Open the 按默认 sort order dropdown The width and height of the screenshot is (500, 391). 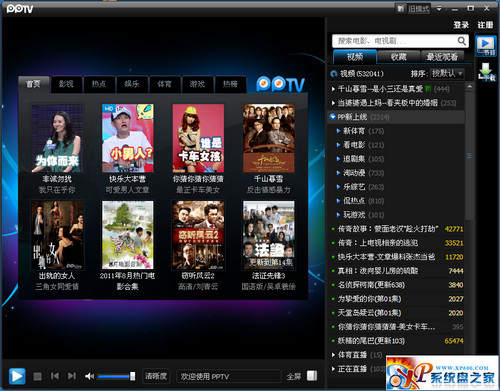click(447, 73)
